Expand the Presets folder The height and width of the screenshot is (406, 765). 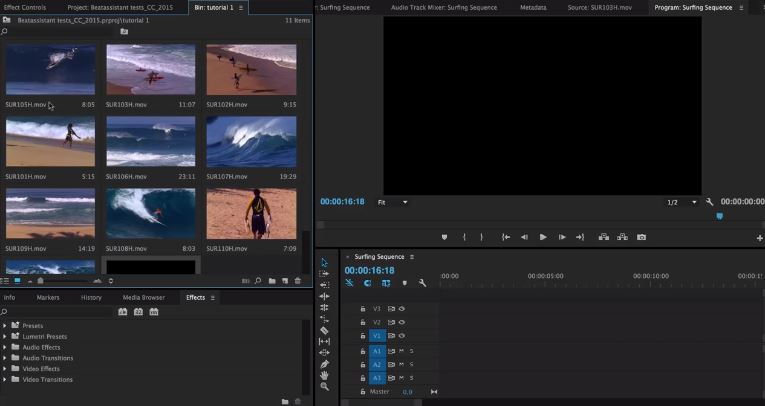[5, 325]
